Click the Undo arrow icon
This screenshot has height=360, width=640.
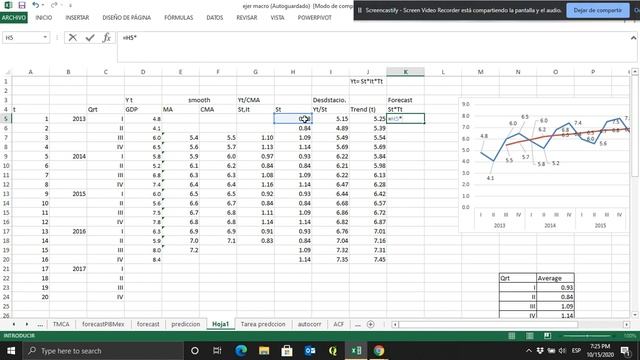tap(36, 5)
